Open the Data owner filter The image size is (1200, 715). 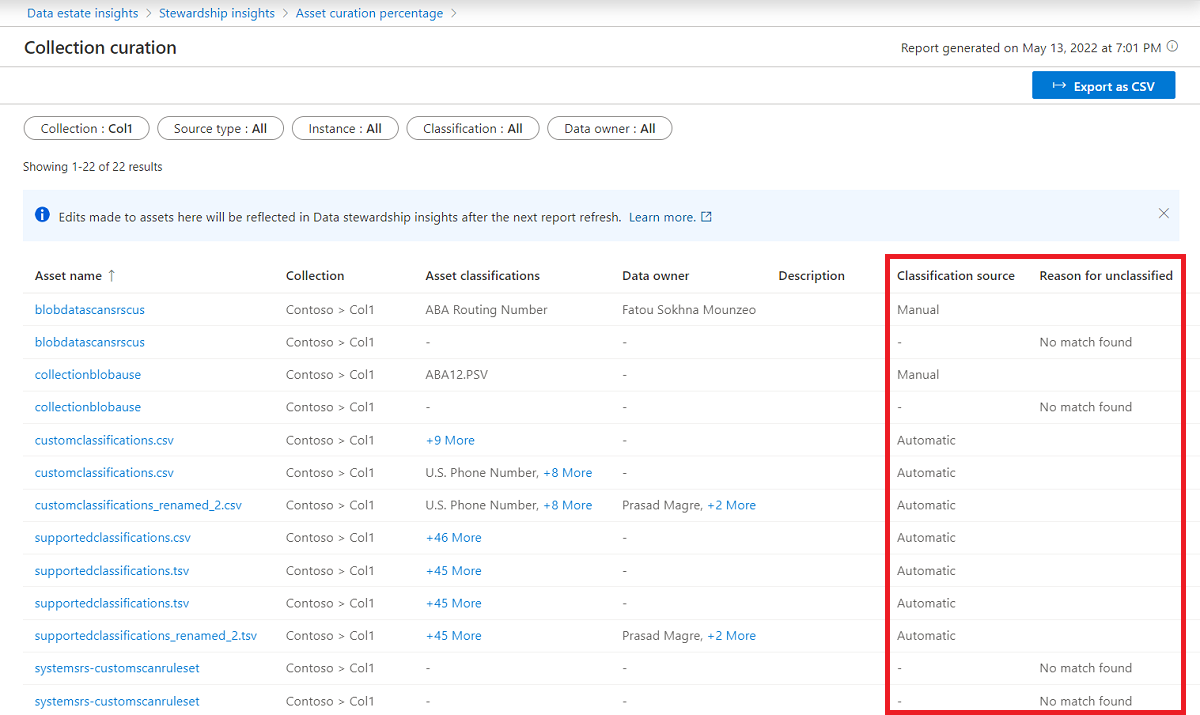coord(609,128)
